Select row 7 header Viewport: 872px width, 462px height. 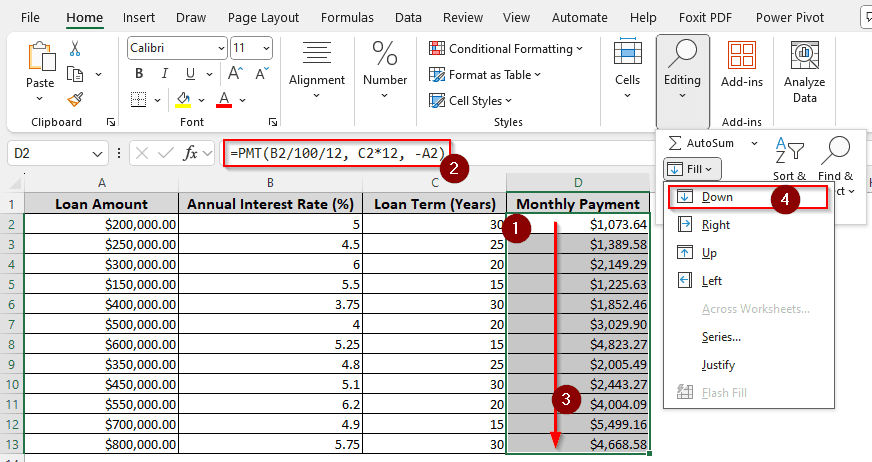[12, 324]
